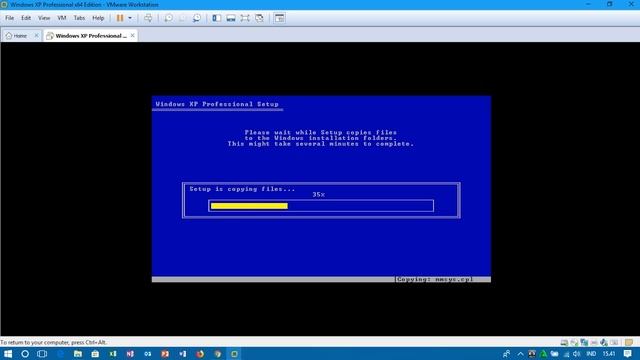640x360 pixels.
Task: Close the Home tab
Action: coord(36,36)
